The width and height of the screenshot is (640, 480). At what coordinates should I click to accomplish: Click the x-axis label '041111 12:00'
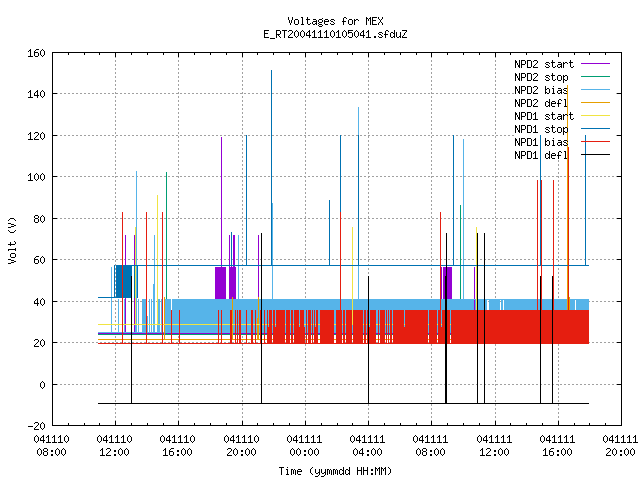494,446
